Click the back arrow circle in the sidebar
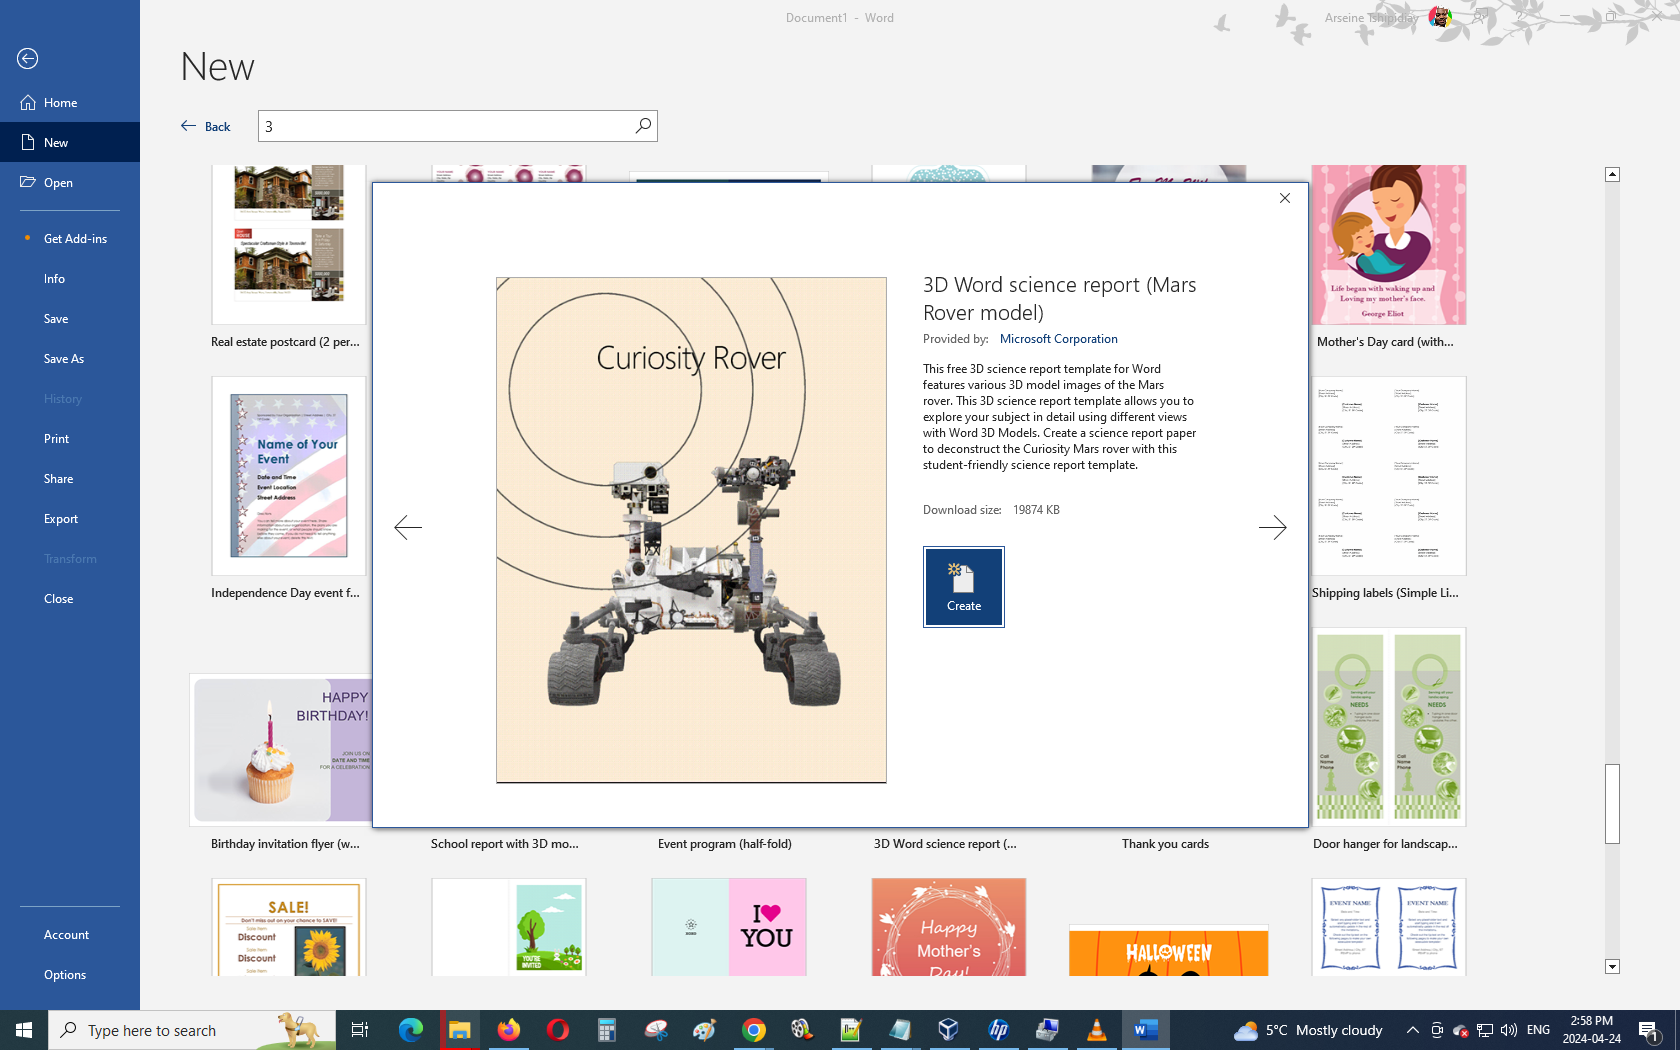 [28, 59]
